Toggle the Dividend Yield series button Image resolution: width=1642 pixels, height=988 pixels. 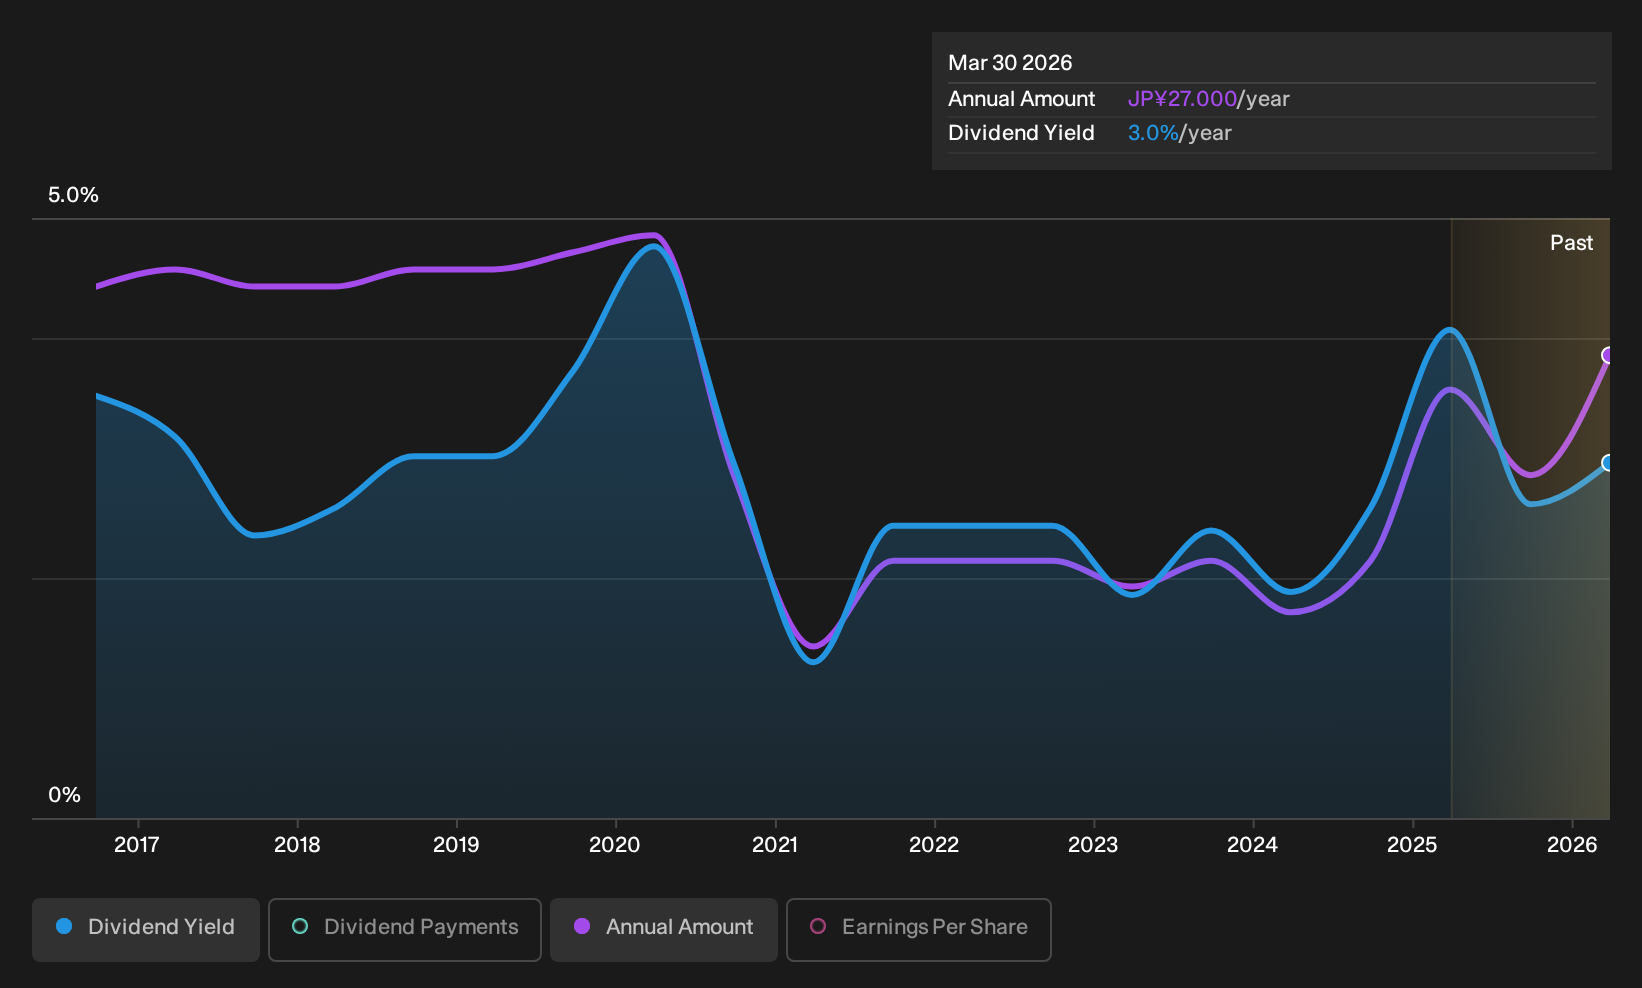tap(146, 930)
